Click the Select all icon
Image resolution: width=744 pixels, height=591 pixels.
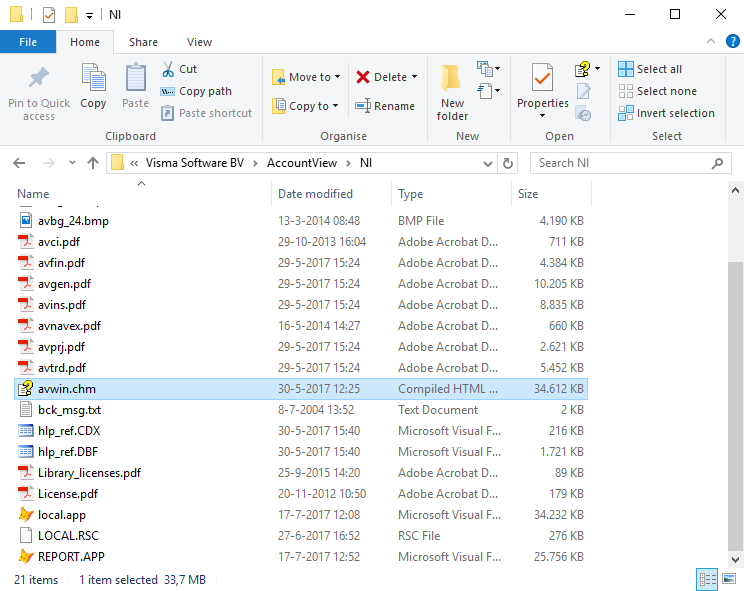point(626,69)
